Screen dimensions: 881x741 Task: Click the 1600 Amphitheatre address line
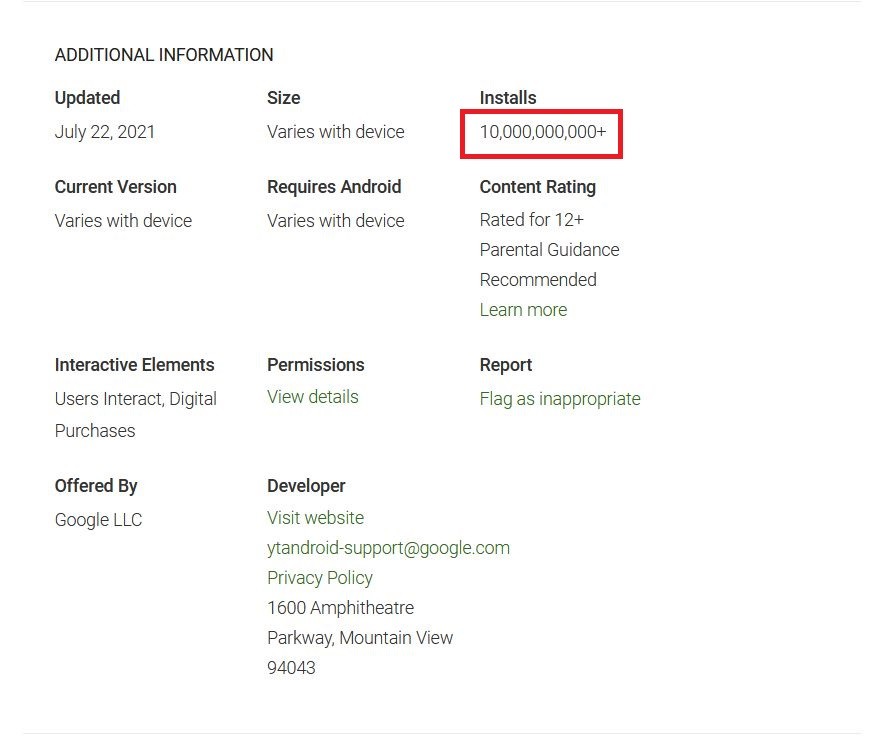[340, 607]
